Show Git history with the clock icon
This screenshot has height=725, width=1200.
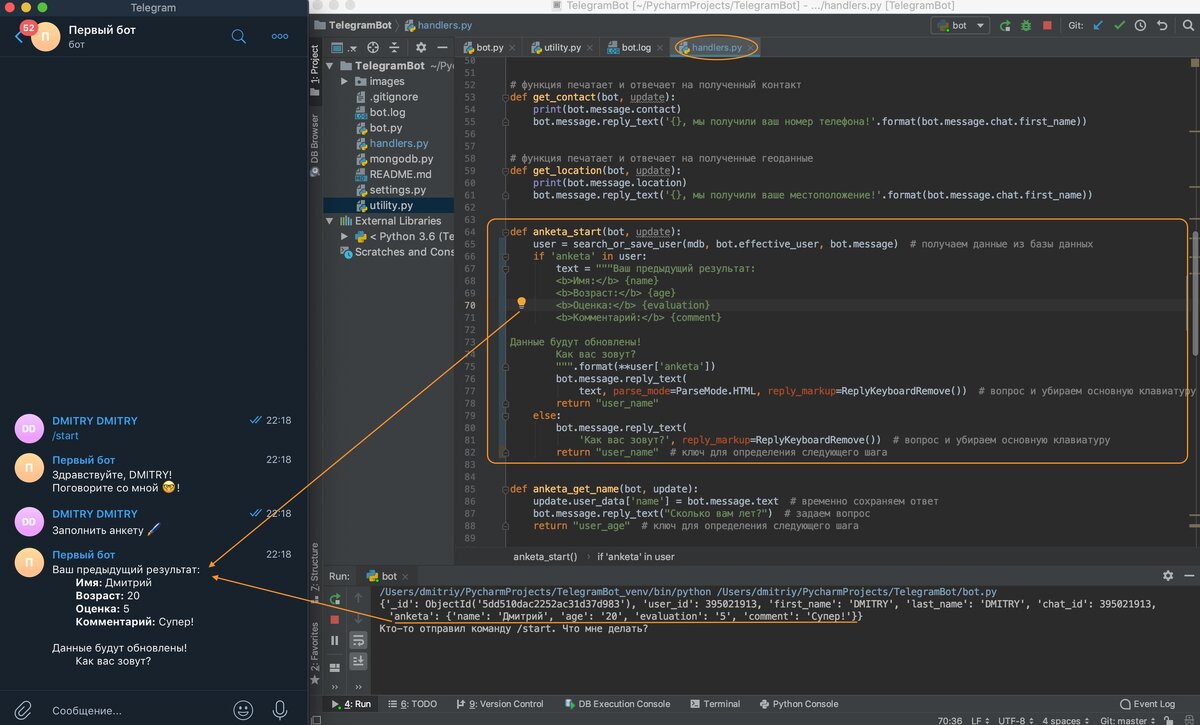[1140, 25]
